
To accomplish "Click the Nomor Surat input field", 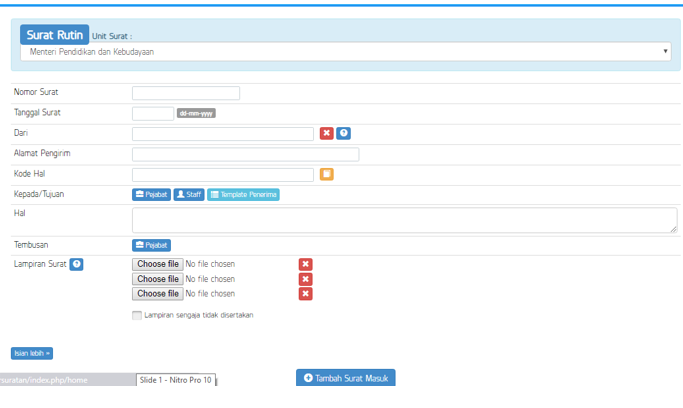I will (186, 93).
